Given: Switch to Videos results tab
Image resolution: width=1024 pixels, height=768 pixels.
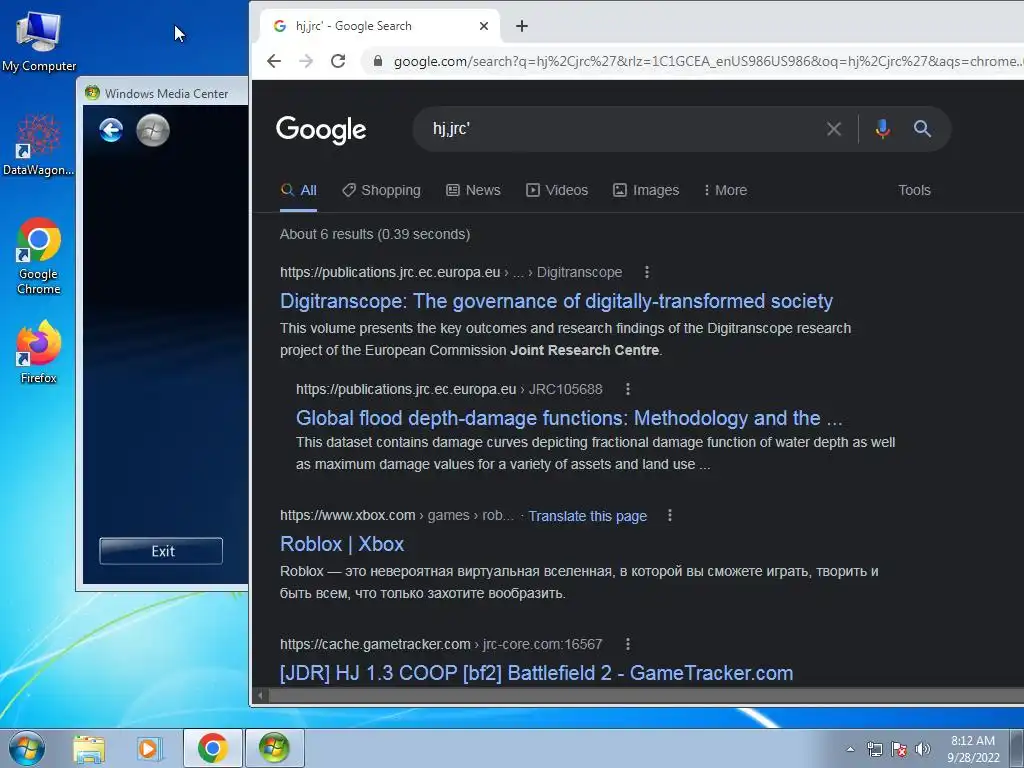Looking at the screenshot, I should 557,190.
